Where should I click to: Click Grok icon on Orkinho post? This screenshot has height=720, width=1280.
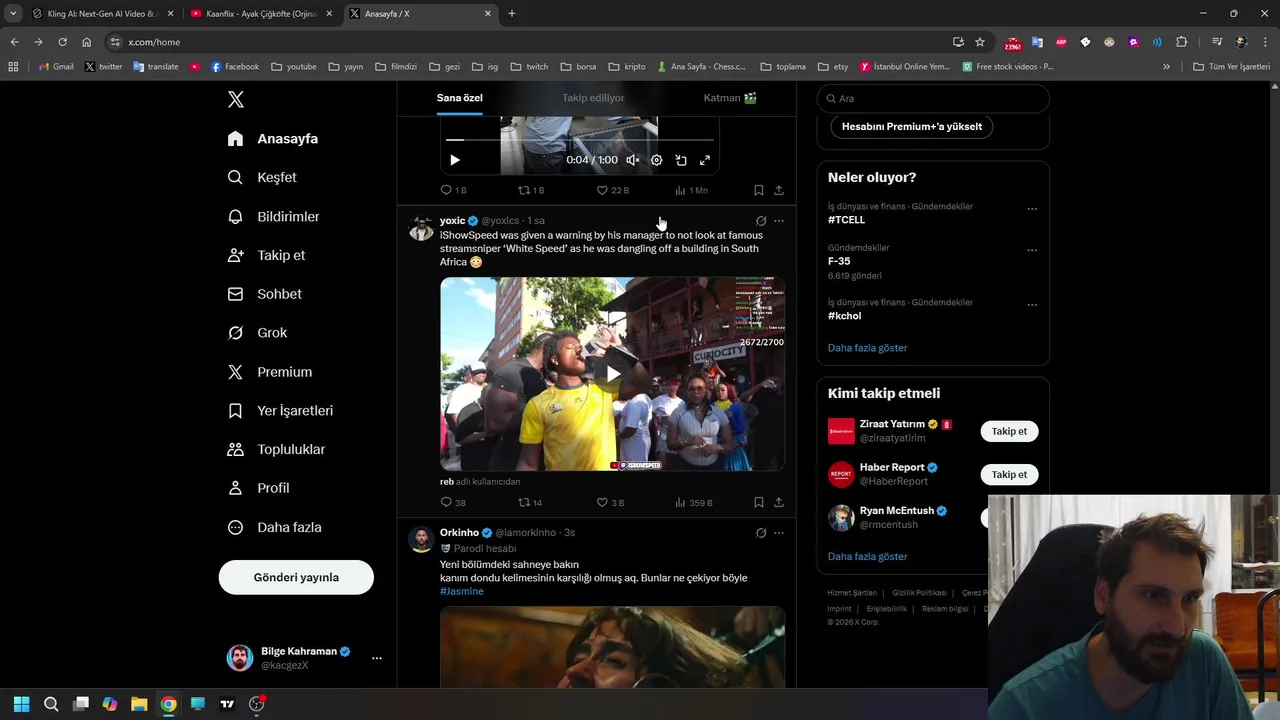(x=761, y=533)
